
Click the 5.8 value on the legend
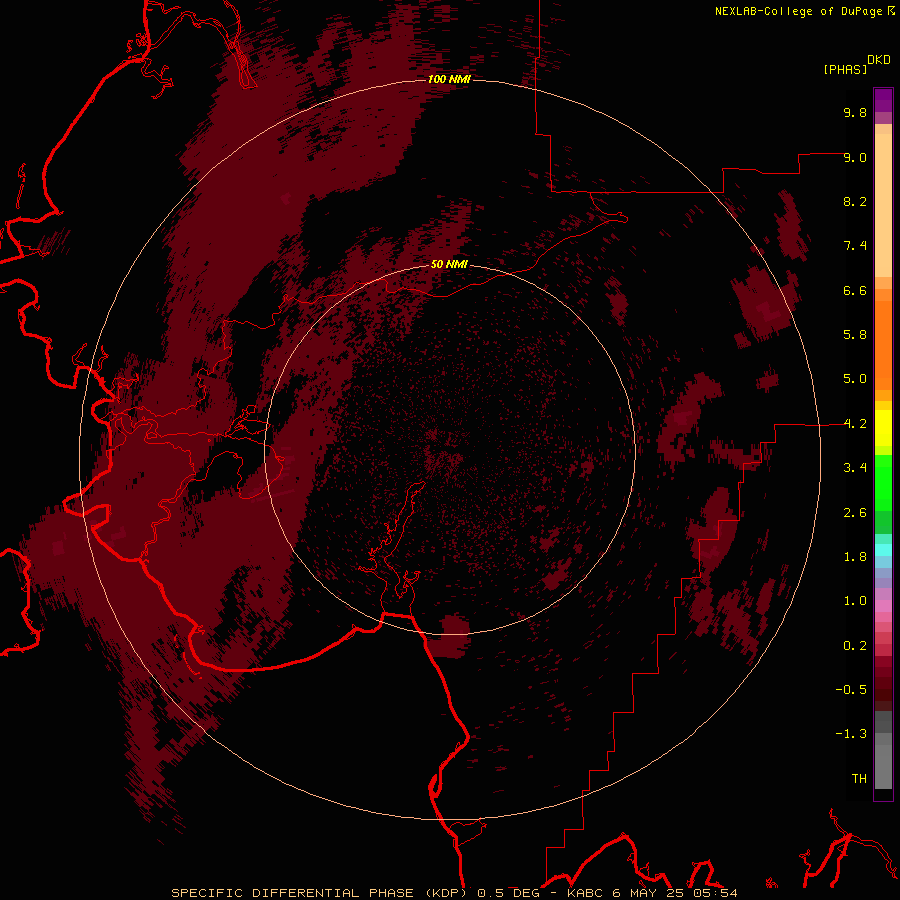pos(855,335)
